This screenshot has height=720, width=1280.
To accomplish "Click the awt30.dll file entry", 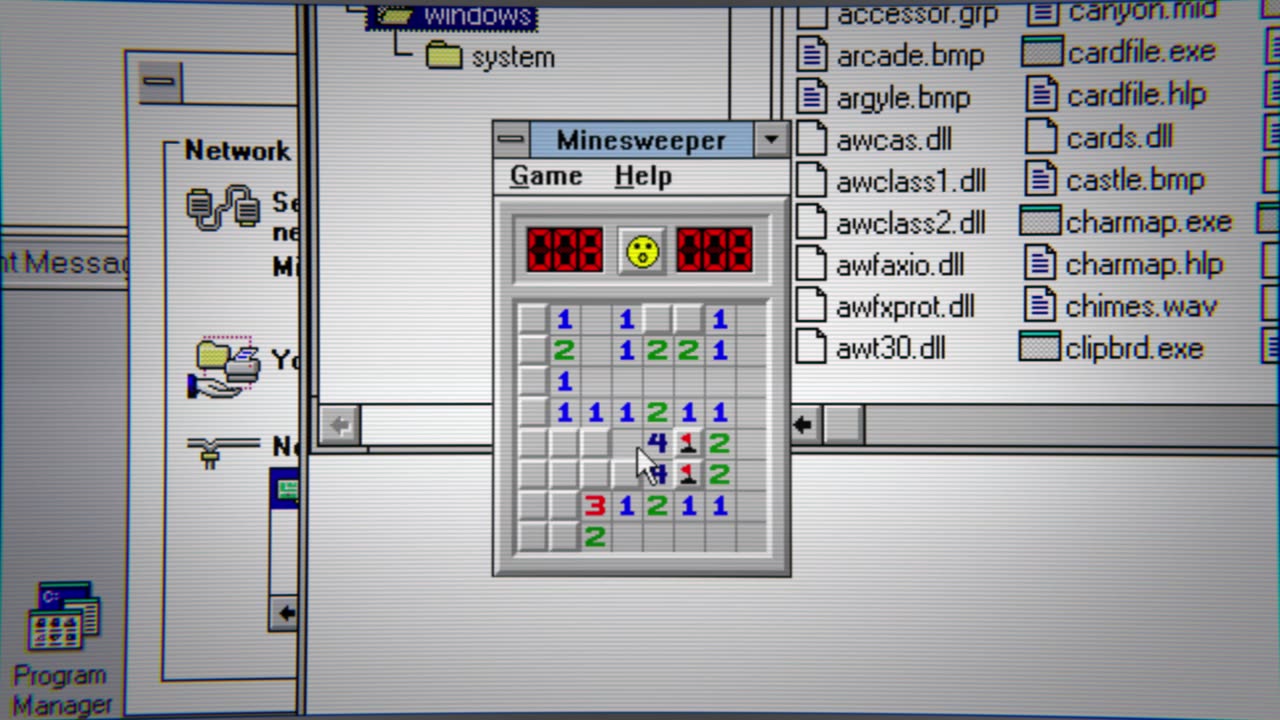I will coord(889,349).
